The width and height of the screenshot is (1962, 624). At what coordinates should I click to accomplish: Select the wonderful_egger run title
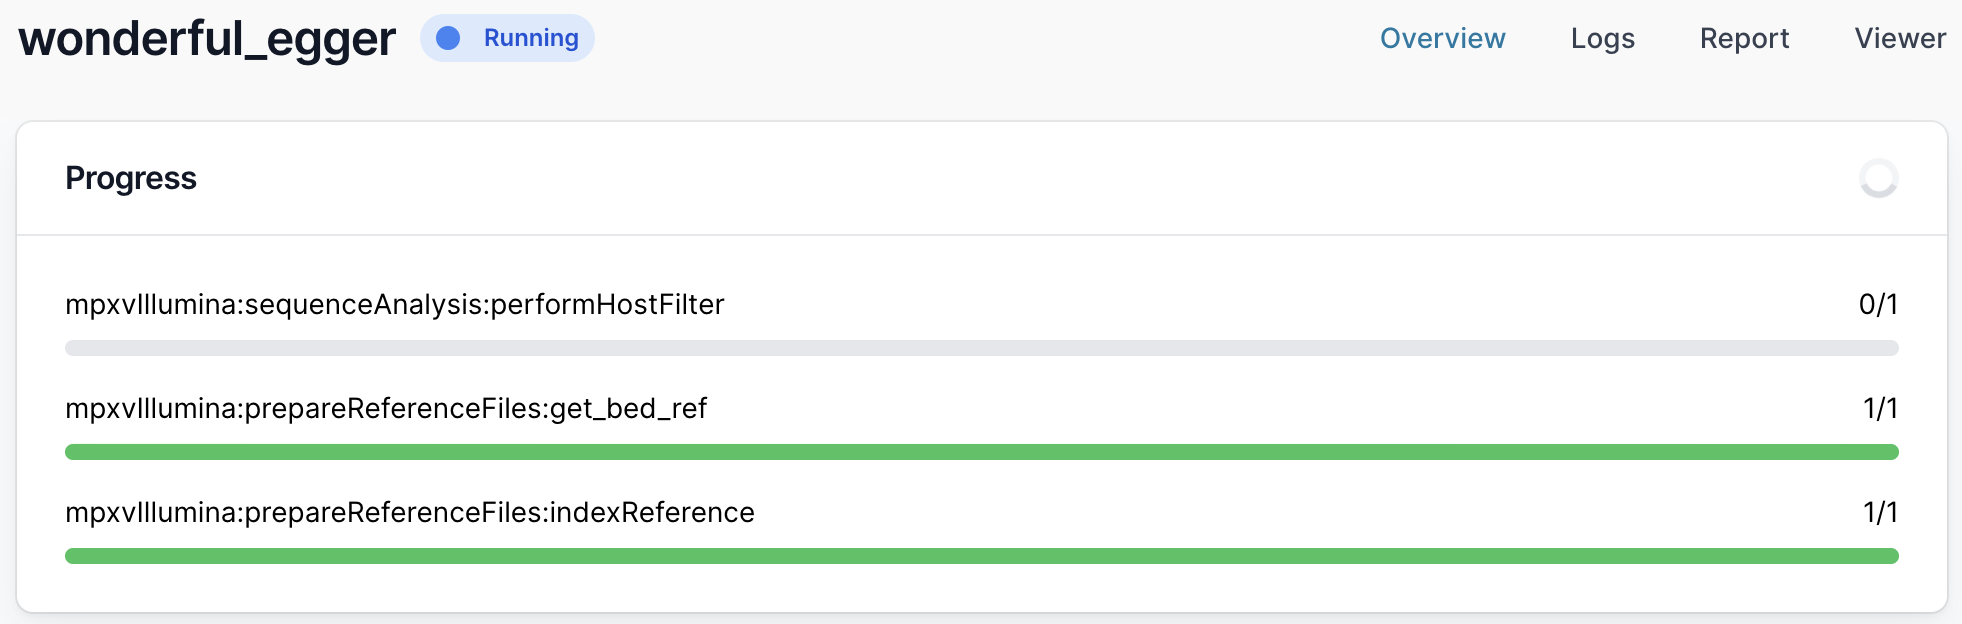pyautogui.click(x=207, y=40)
